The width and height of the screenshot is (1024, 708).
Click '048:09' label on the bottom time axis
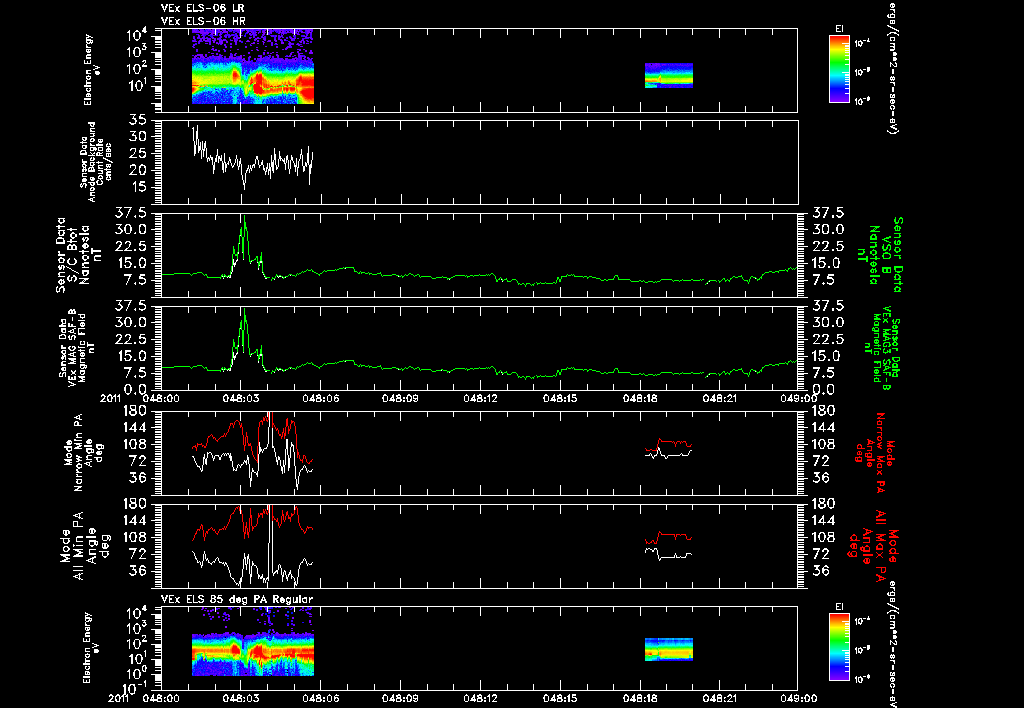[400, 698]
